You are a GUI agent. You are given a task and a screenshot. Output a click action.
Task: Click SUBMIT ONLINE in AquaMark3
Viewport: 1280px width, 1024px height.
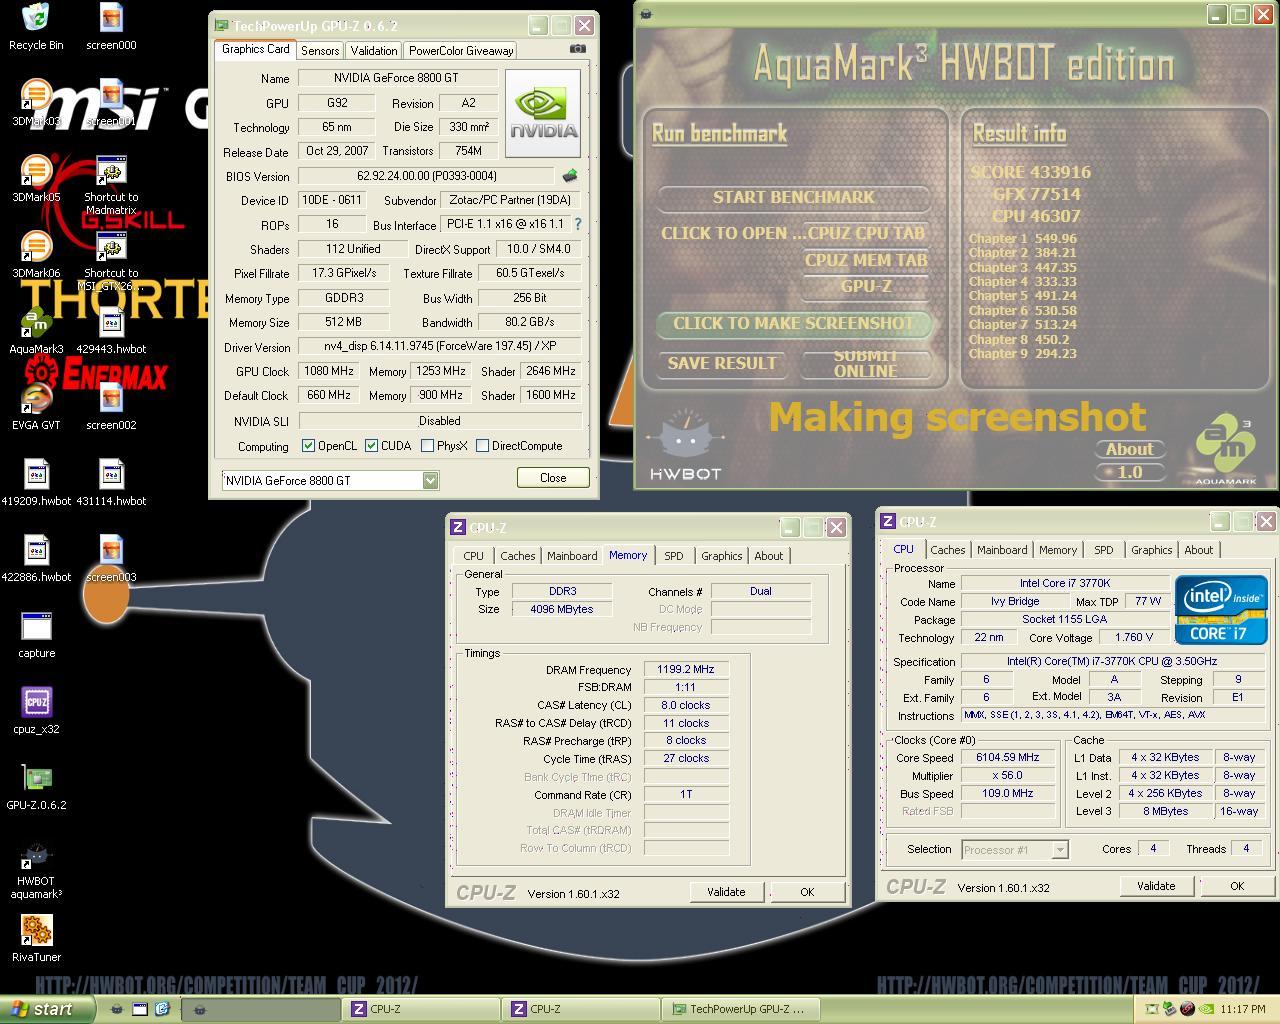click(866, 364)
